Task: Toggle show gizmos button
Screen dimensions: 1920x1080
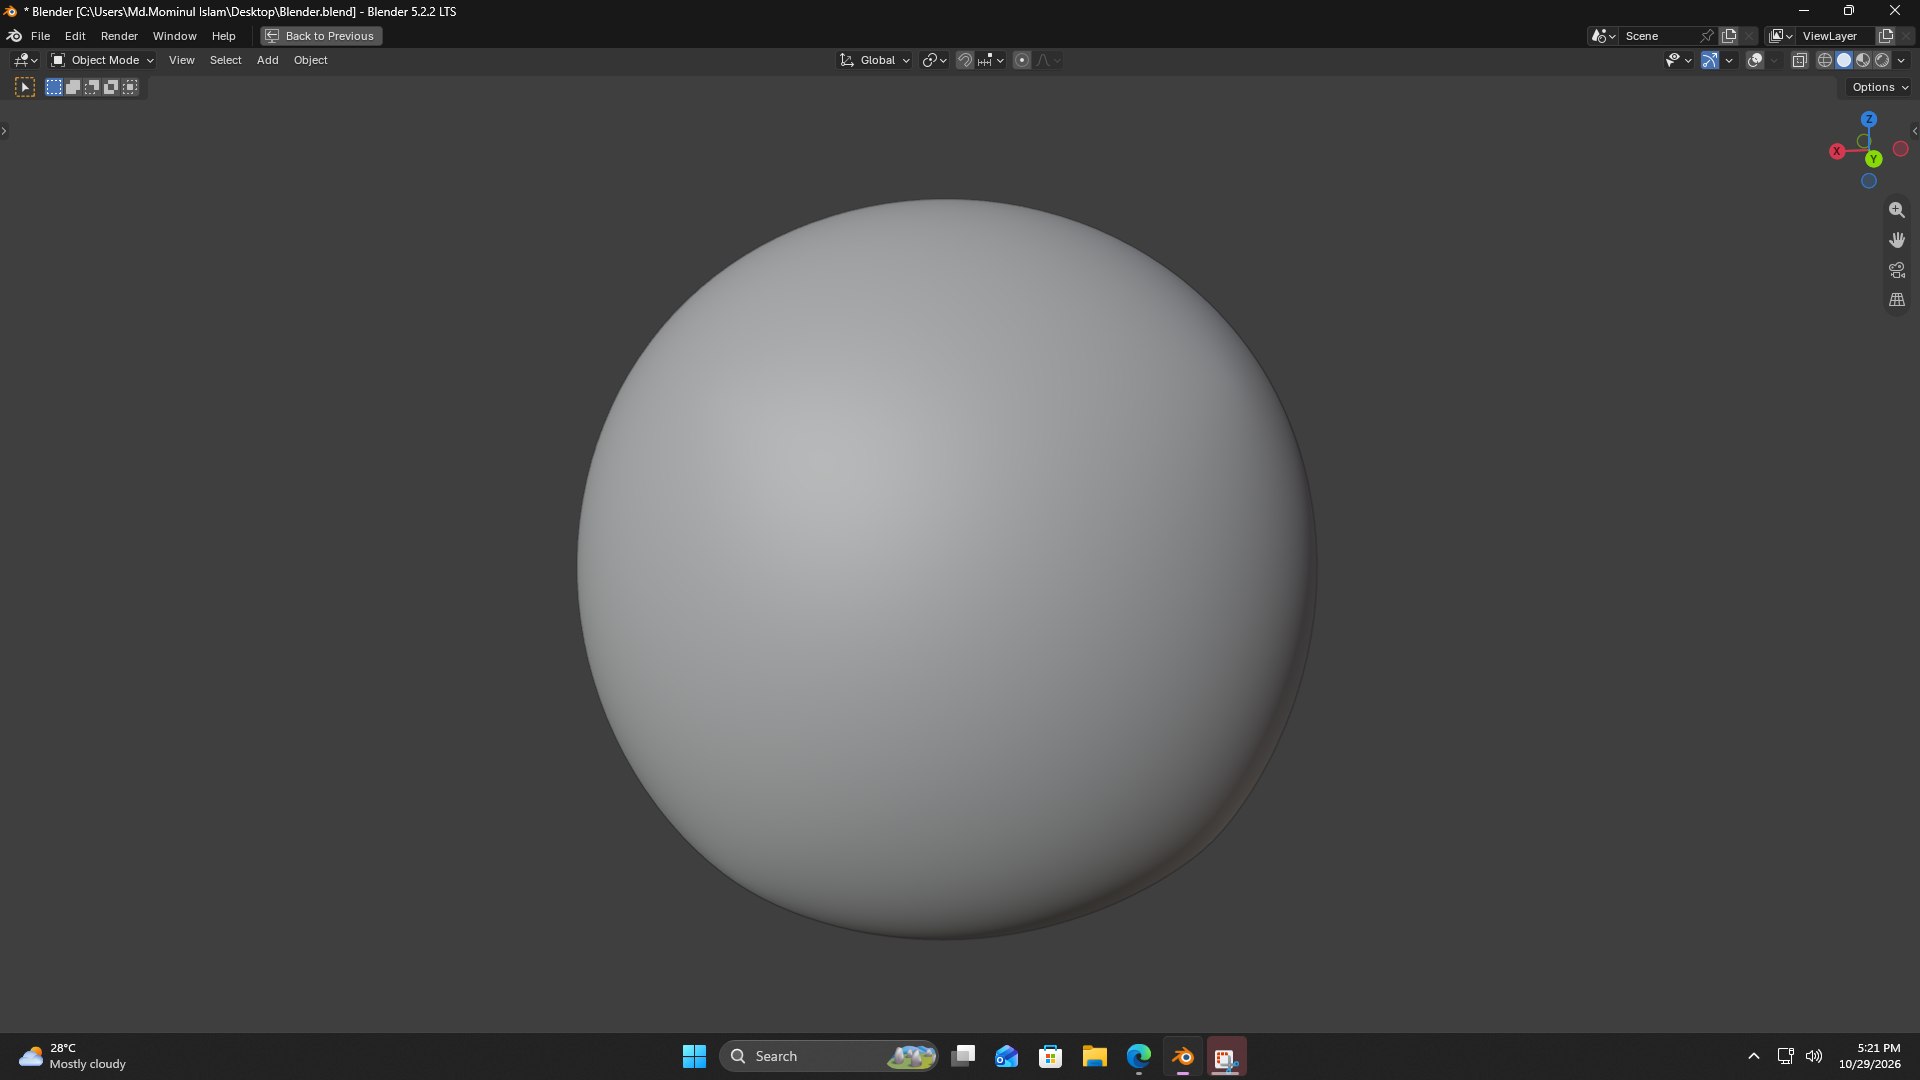Action: pos(1710,61)
